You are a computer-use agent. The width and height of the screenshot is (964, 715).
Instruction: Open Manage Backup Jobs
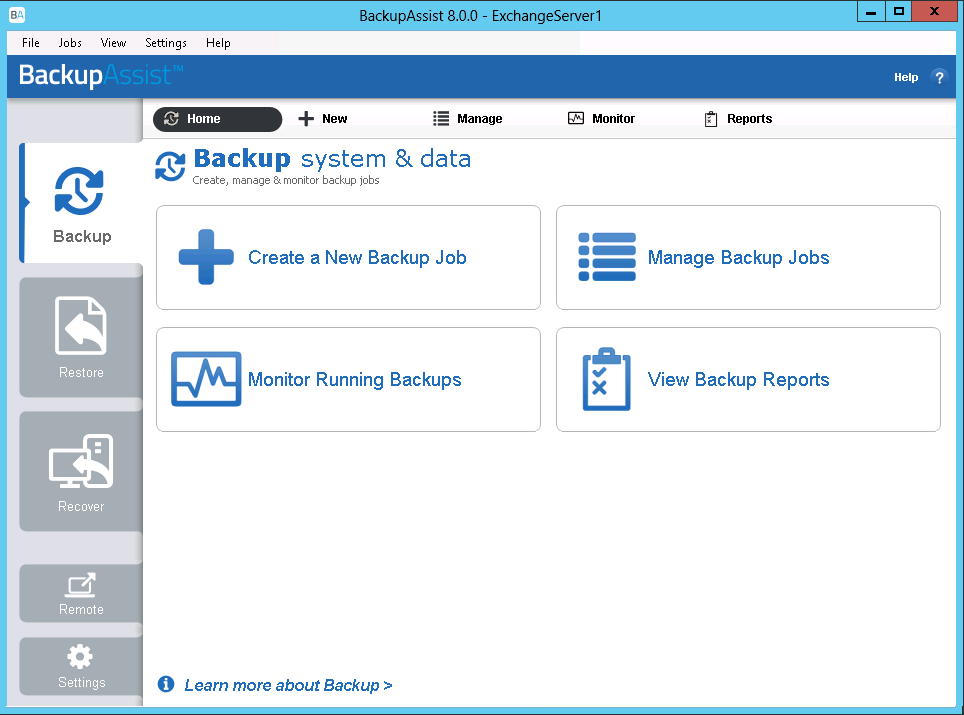pos(748,257)
